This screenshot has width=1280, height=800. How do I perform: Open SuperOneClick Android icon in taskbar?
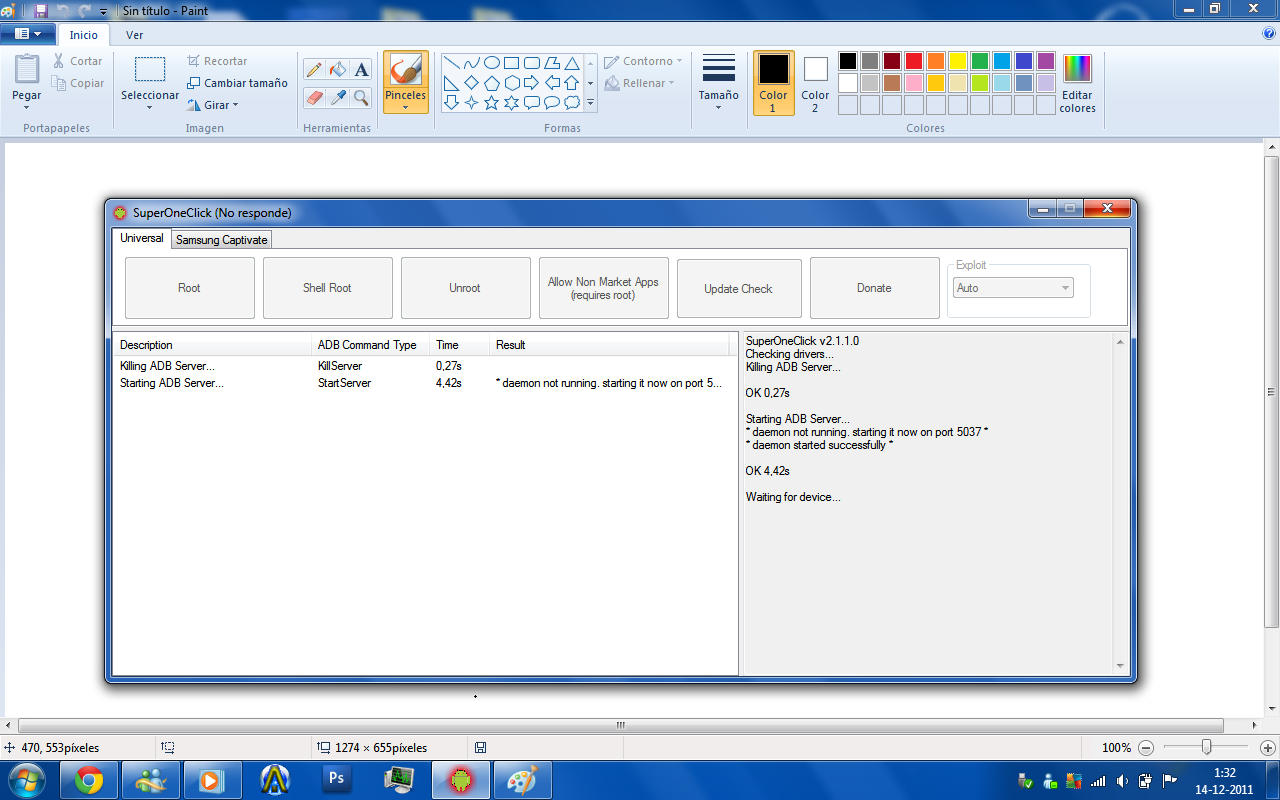(461, 780)
